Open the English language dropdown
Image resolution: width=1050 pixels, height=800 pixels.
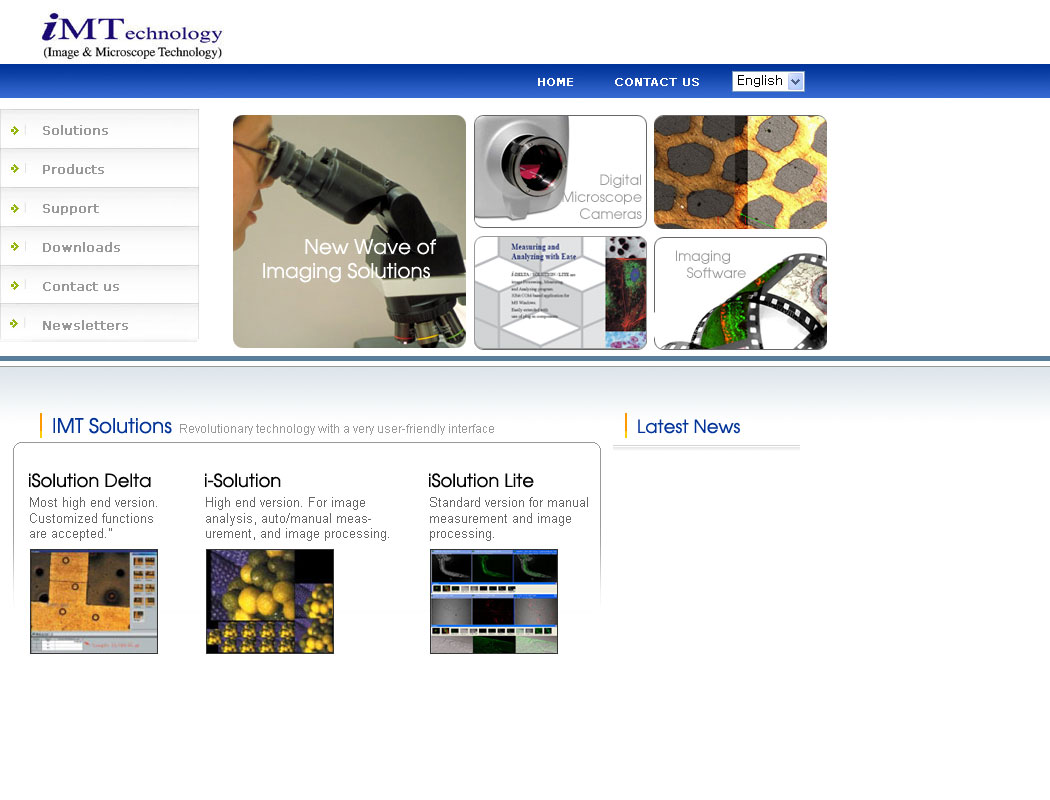click(768, 81)
